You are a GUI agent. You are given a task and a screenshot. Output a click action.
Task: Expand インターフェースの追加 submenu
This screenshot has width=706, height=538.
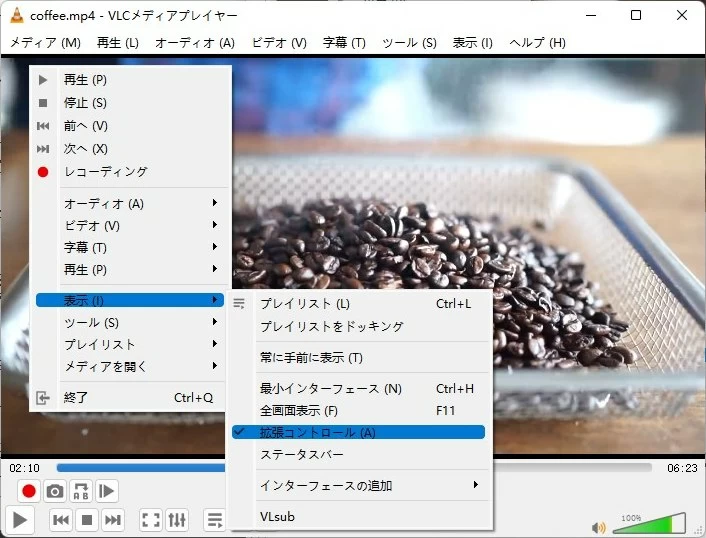click(x=360, y=486)
